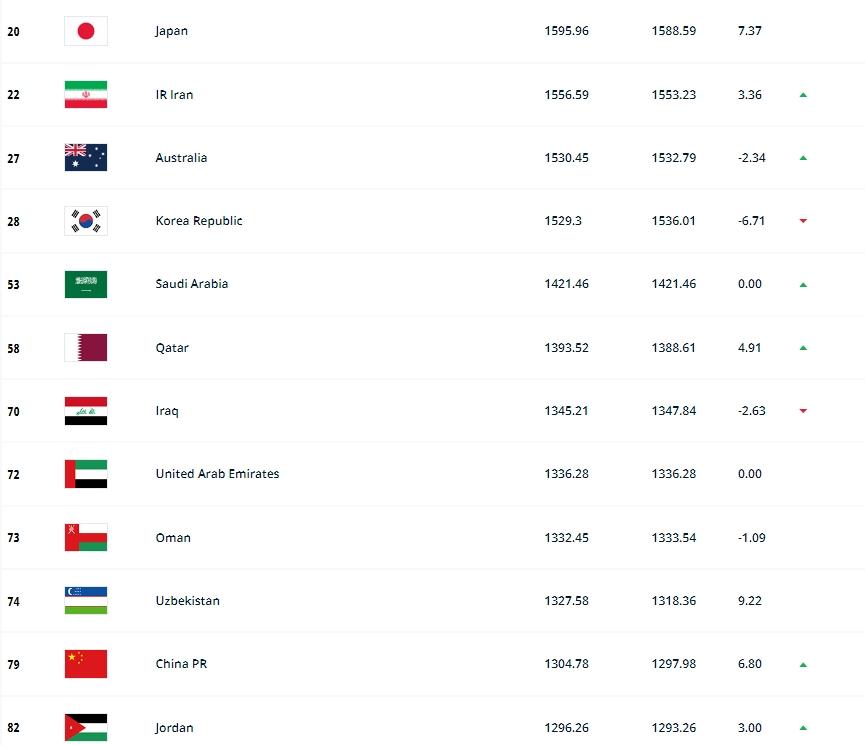Open the China PR team link
Viewport: 865px width, 745px height.
(181, 664)
